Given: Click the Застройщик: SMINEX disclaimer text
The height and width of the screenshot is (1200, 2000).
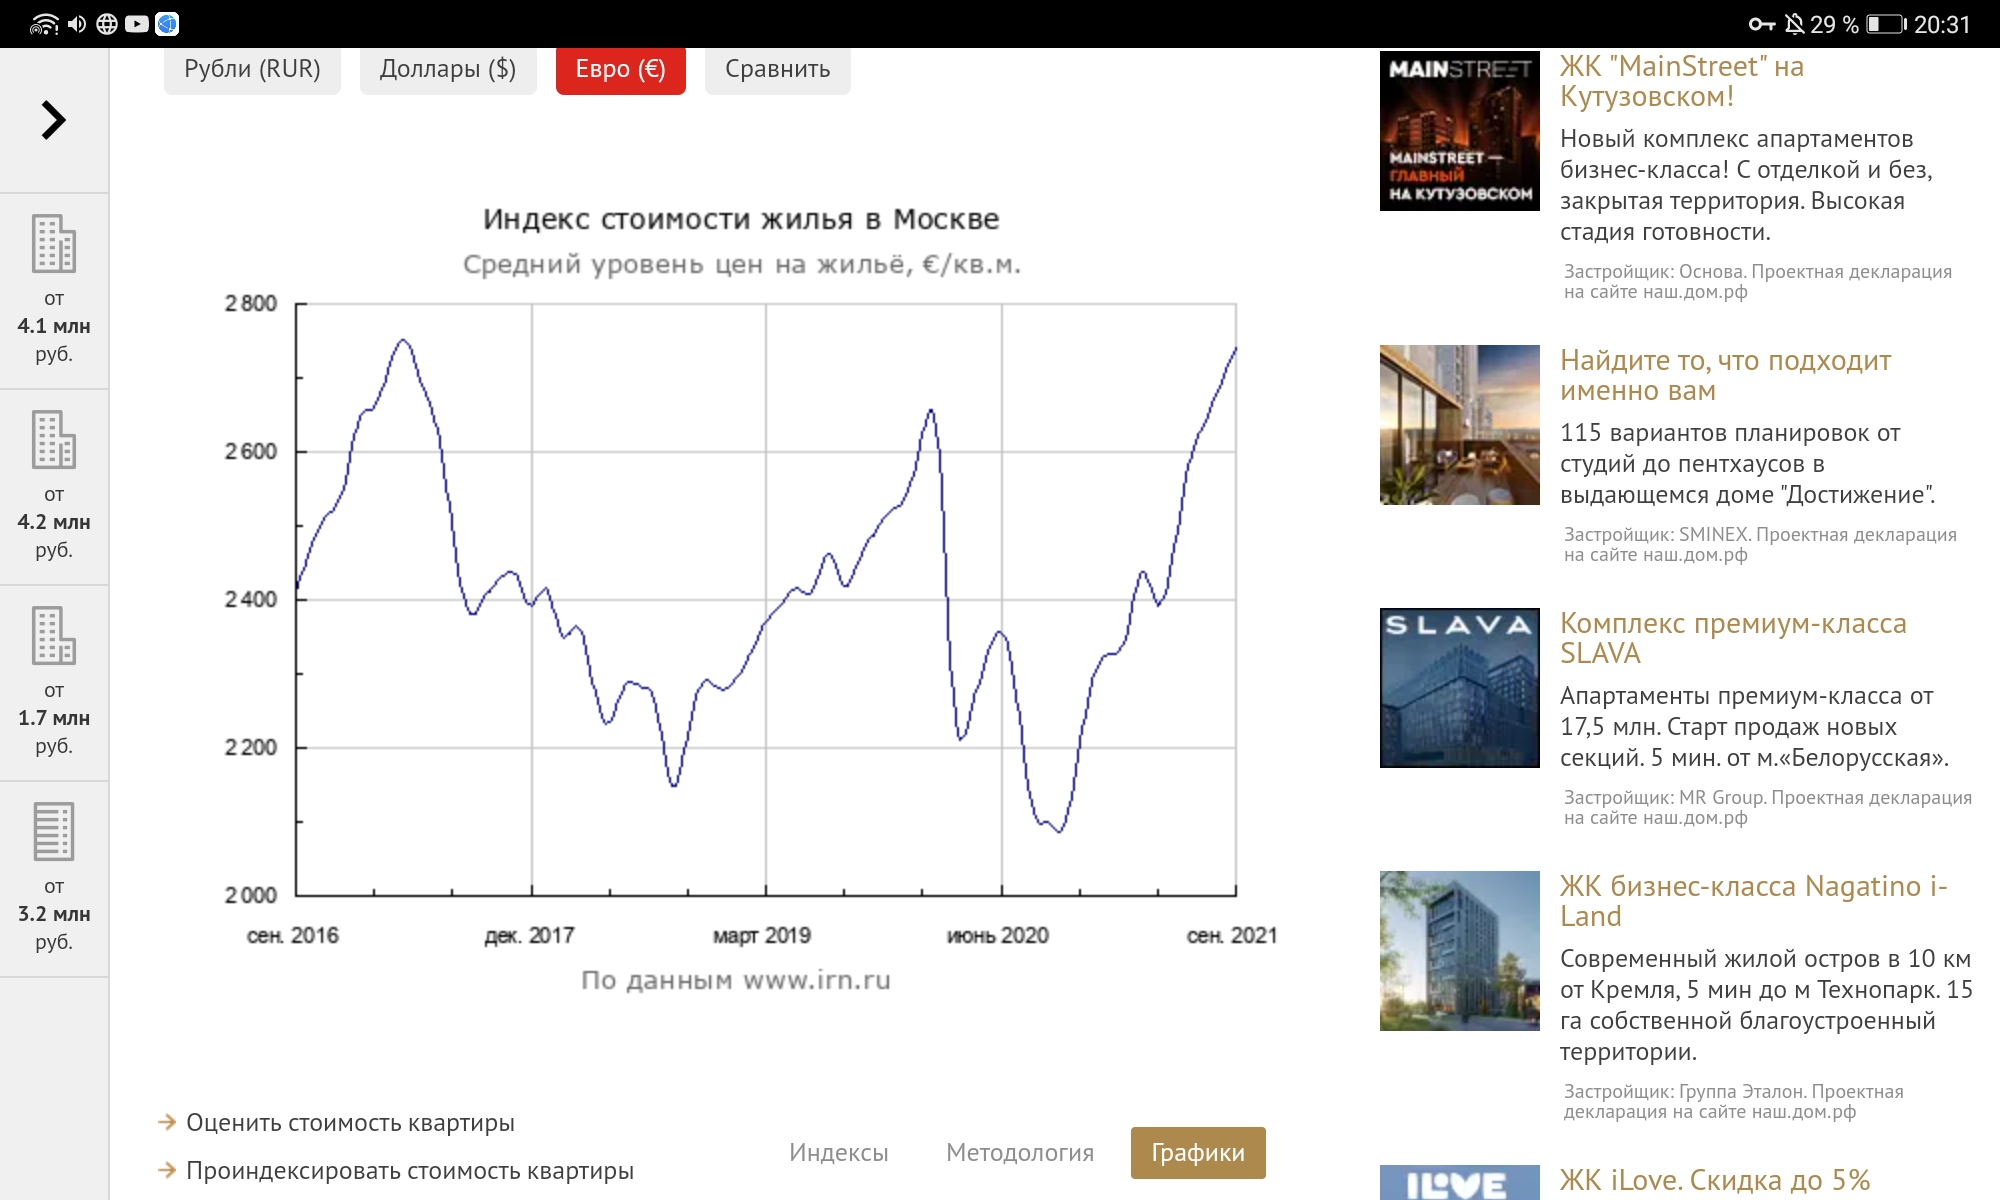Looking at the screenshot, I should pos(1760,544).
